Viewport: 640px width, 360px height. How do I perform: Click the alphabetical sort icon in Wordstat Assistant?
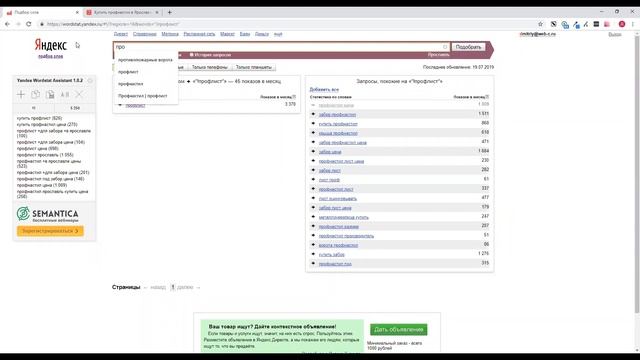(x=65, y=95)
